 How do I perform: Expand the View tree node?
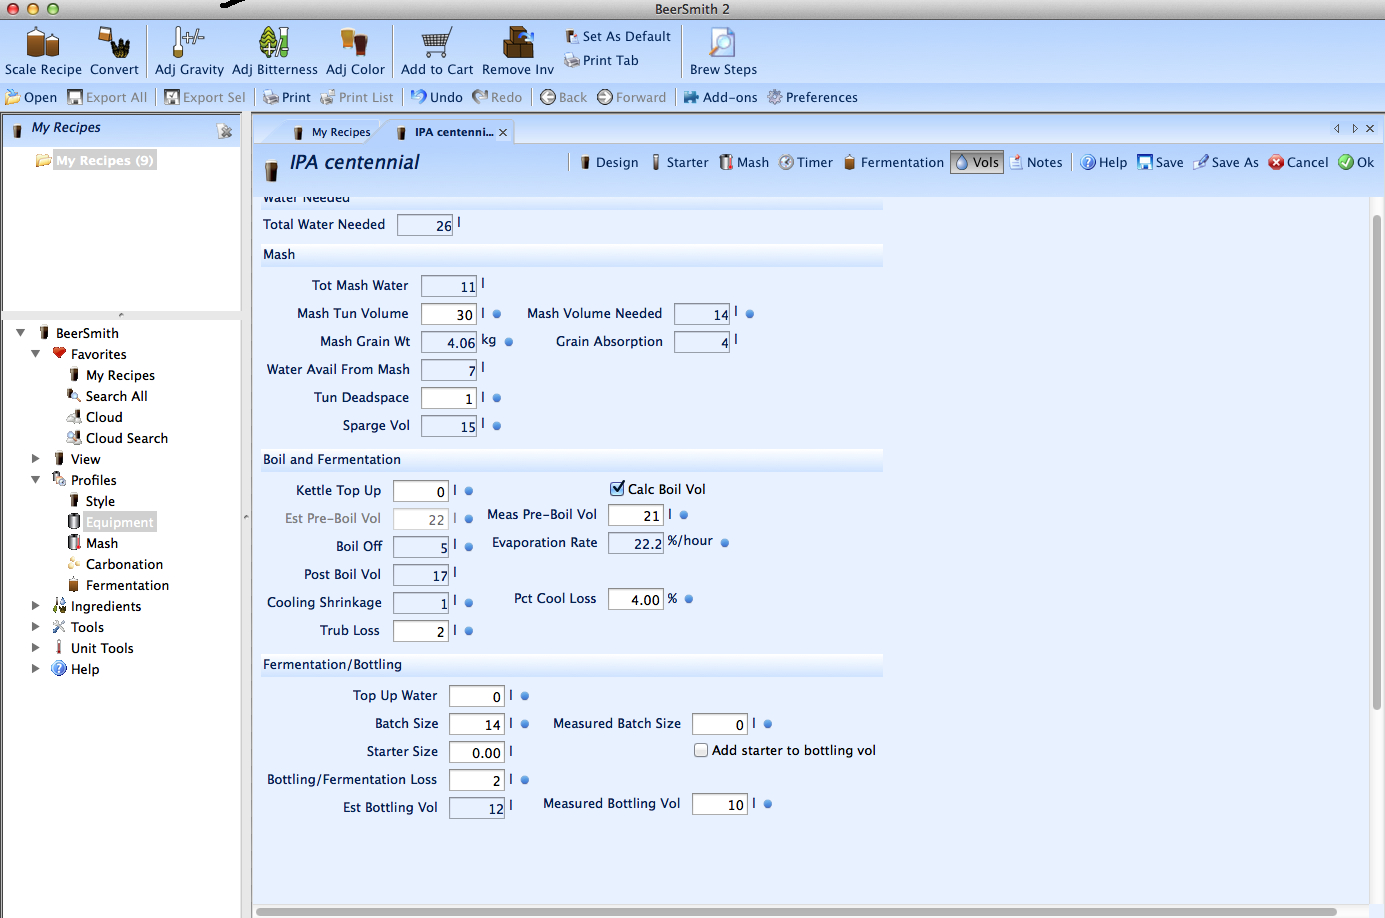(x=36, y=459)
